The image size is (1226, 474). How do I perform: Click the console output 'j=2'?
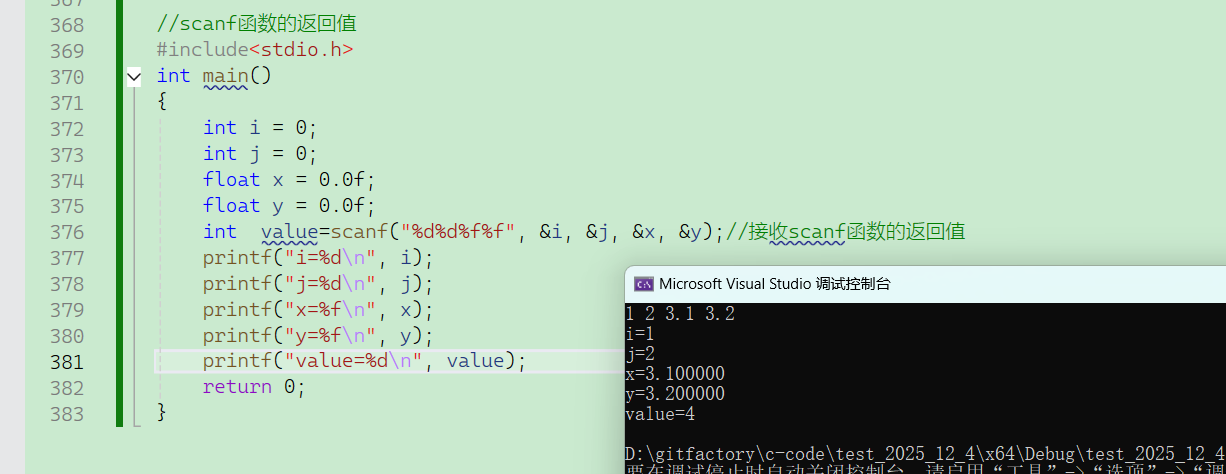[x=640, y=354]
